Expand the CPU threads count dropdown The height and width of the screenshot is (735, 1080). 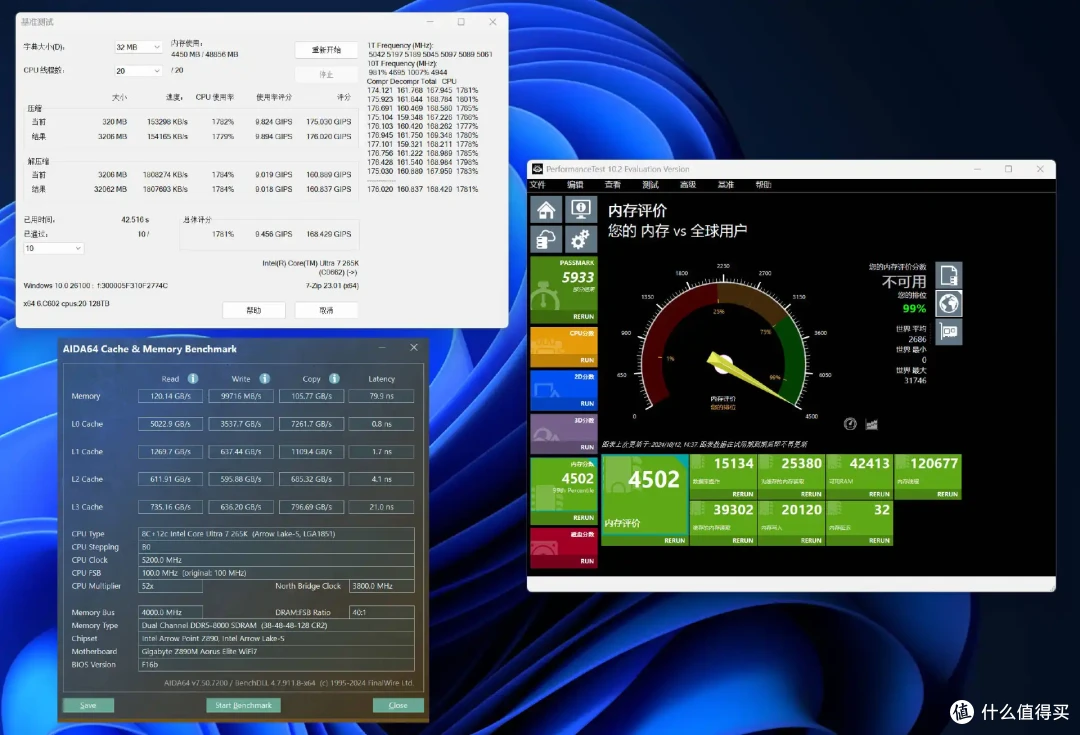point(138,71)
